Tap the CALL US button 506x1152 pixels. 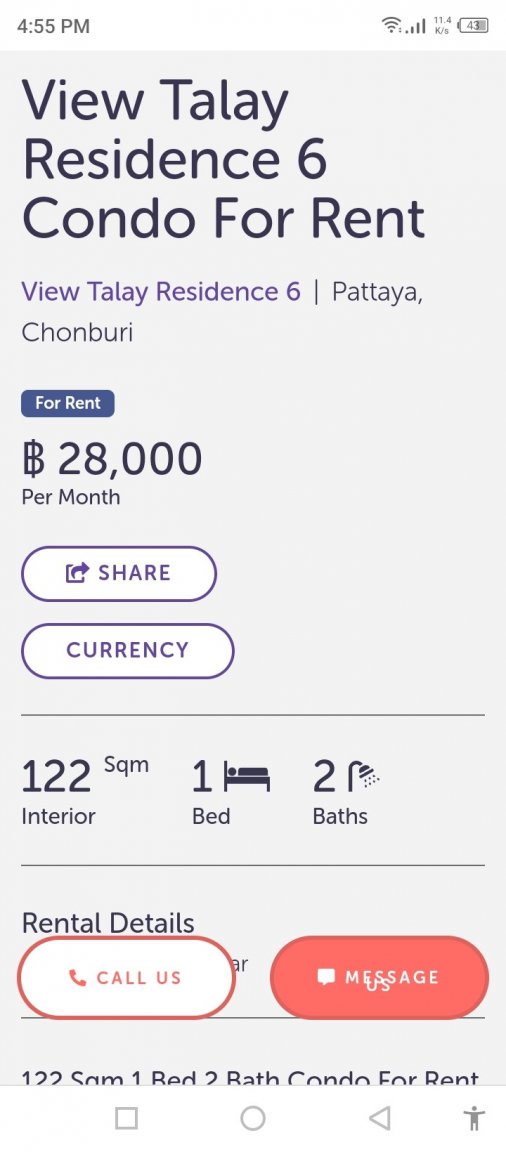[x=126, y=977]
